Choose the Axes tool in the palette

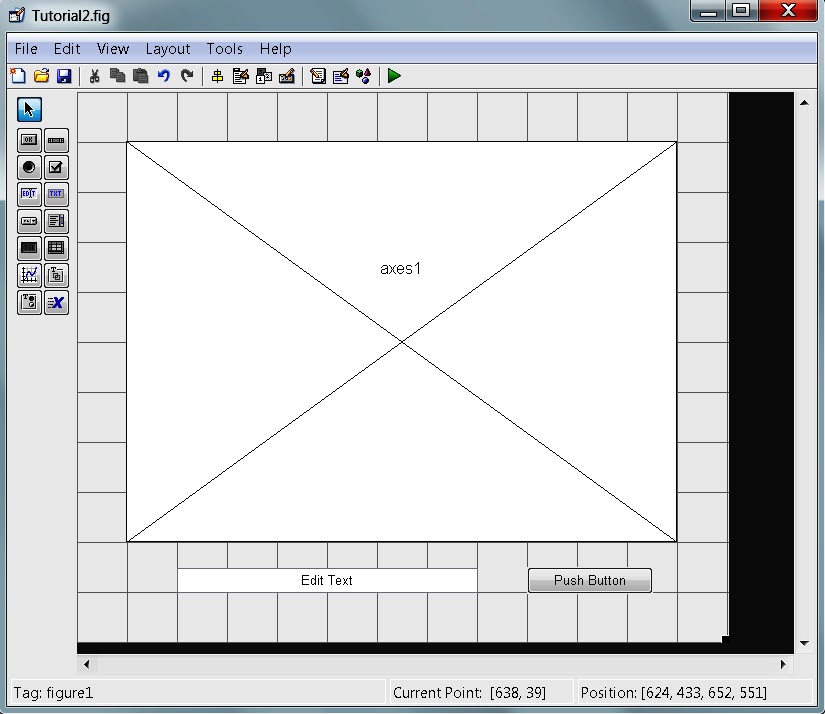point(28,275)
